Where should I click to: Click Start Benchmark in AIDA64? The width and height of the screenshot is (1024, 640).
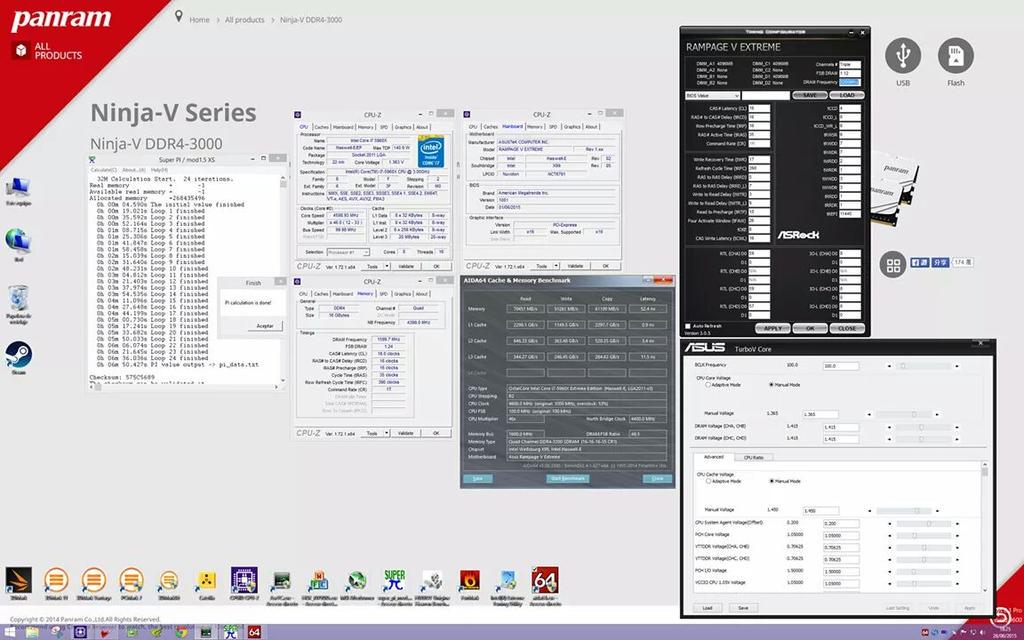click(x=568, y=478)
